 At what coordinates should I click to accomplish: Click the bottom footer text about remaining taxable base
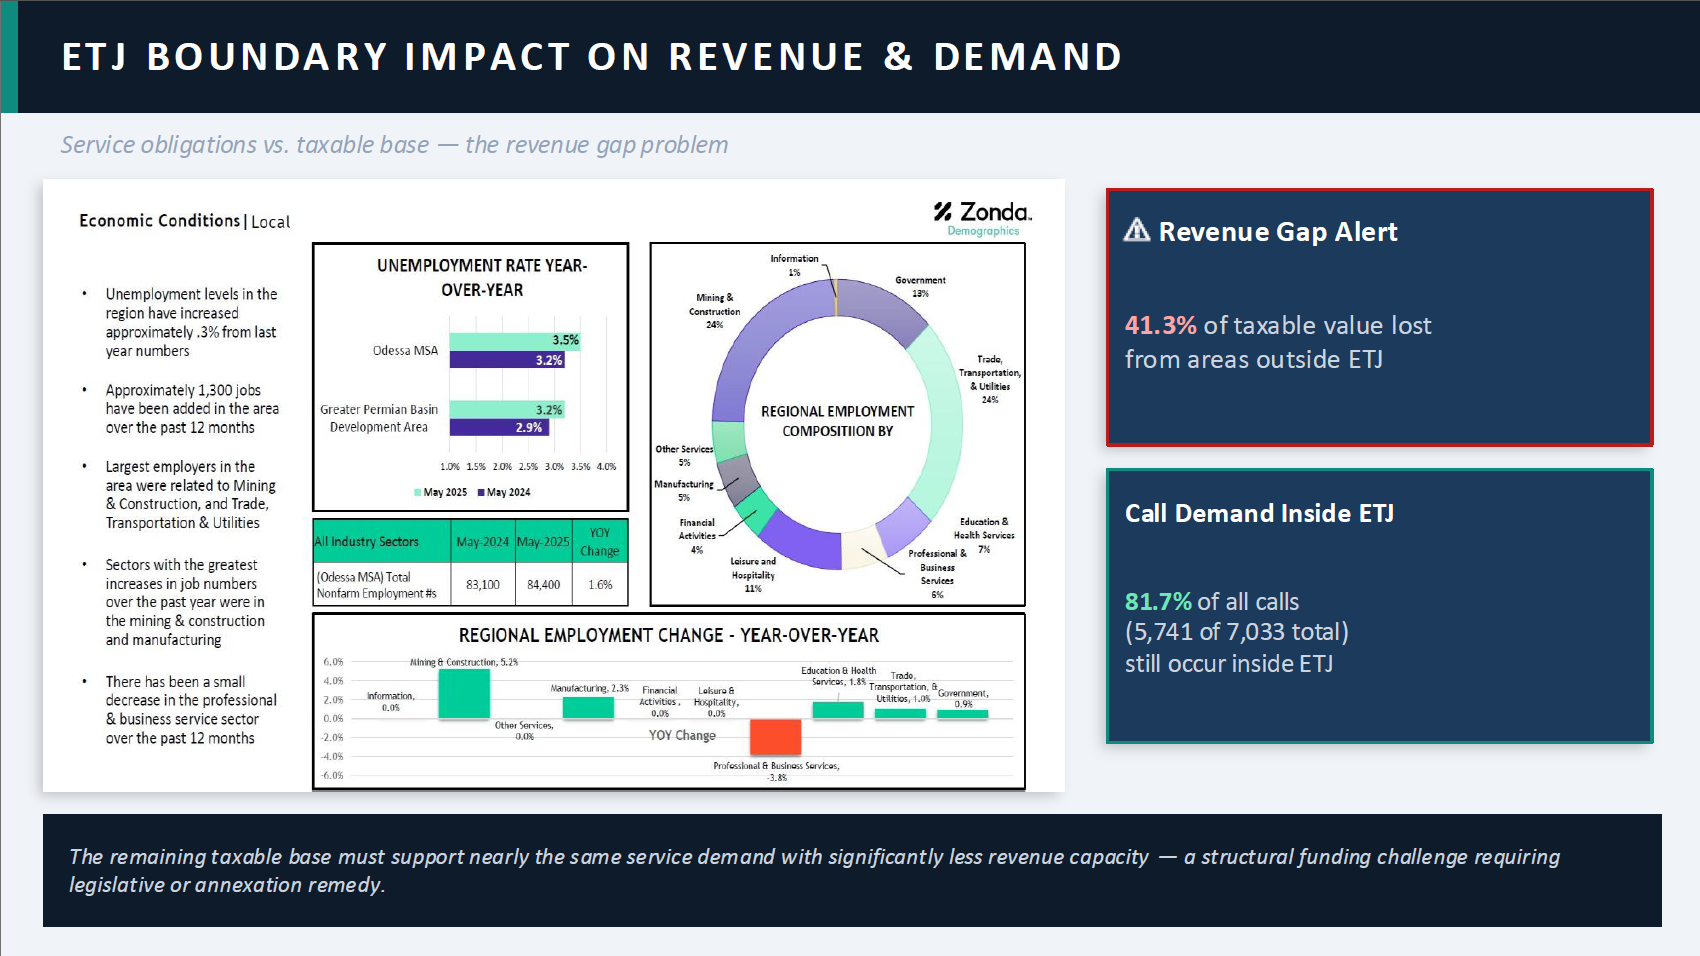814,870
